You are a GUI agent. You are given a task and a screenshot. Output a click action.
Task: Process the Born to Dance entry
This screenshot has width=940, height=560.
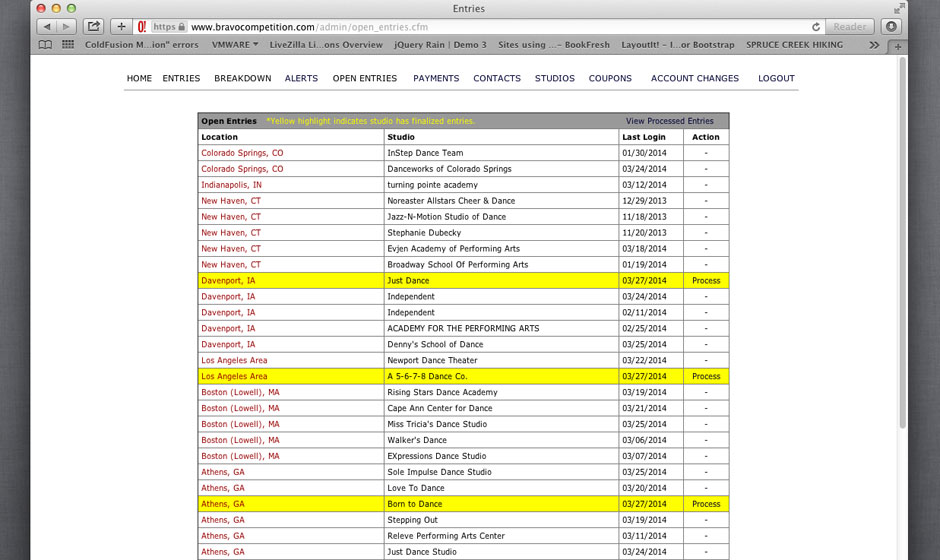pos(706,504)
